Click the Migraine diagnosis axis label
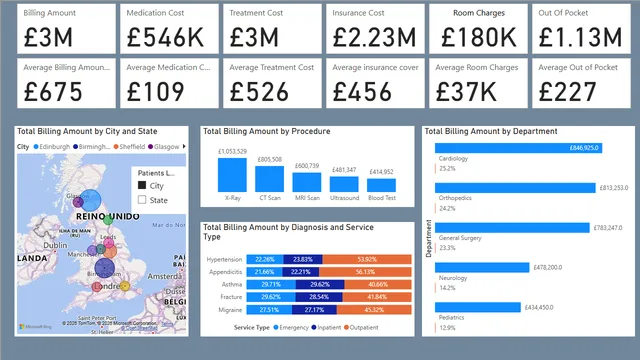 (230, 310)
